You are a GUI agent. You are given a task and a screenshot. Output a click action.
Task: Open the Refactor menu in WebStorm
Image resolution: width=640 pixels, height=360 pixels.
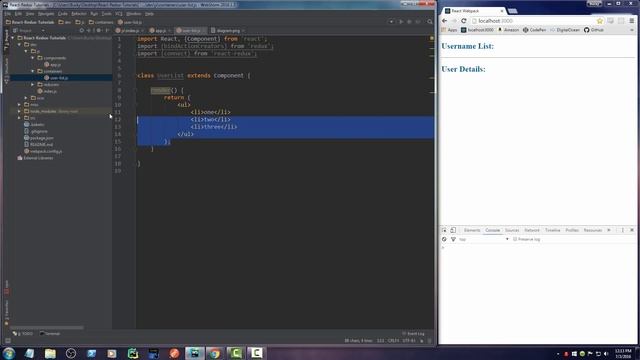[79, 14]
